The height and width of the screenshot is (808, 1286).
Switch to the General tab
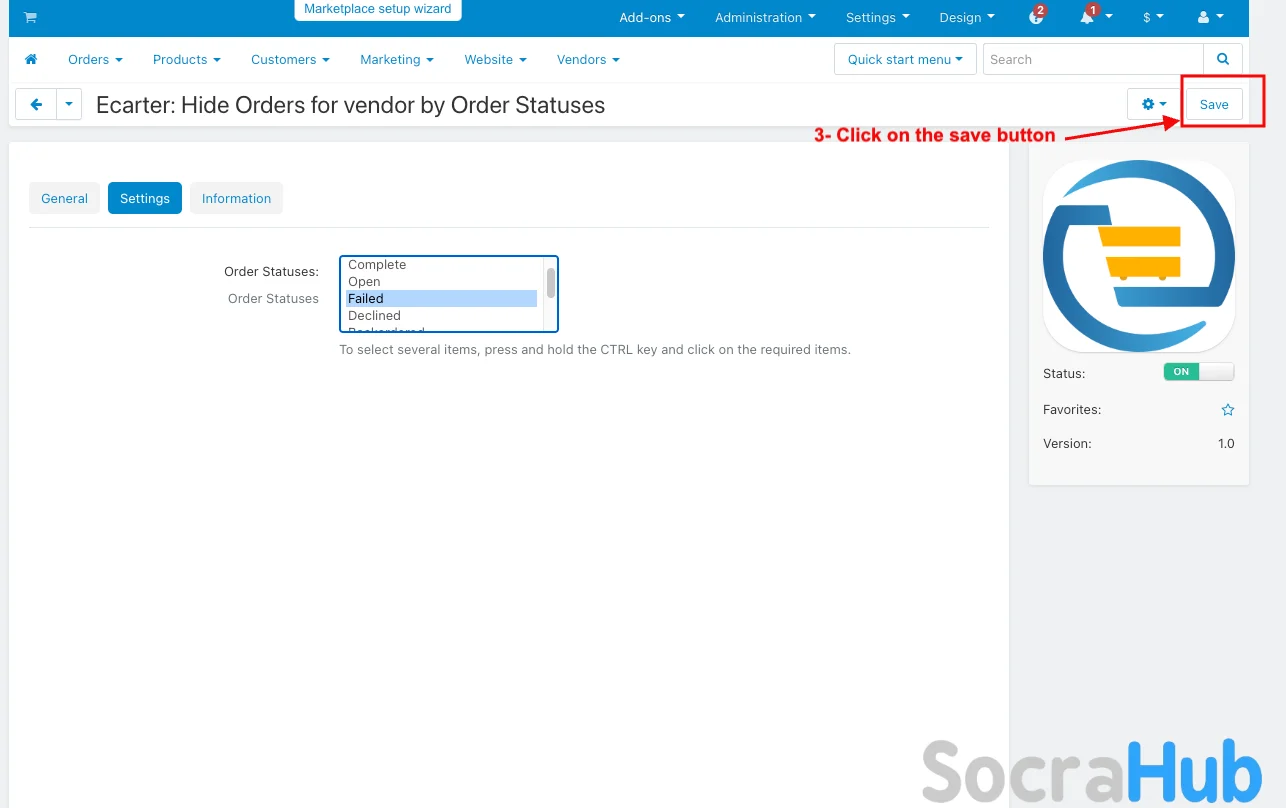tap(65, 198)
